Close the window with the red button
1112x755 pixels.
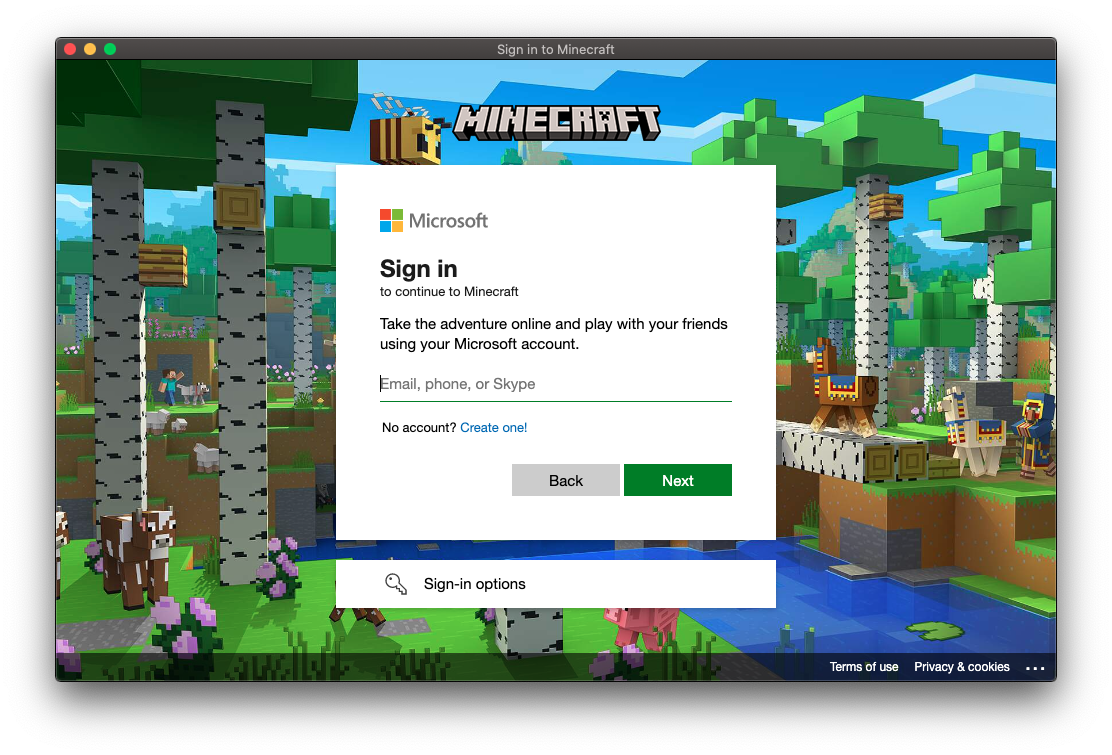70,49
